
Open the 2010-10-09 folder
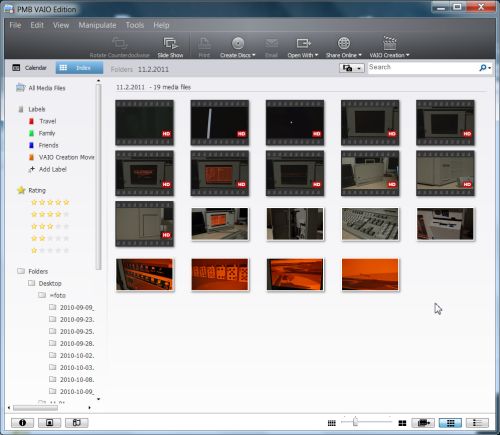pyautogui.click(x=72, y=391)
